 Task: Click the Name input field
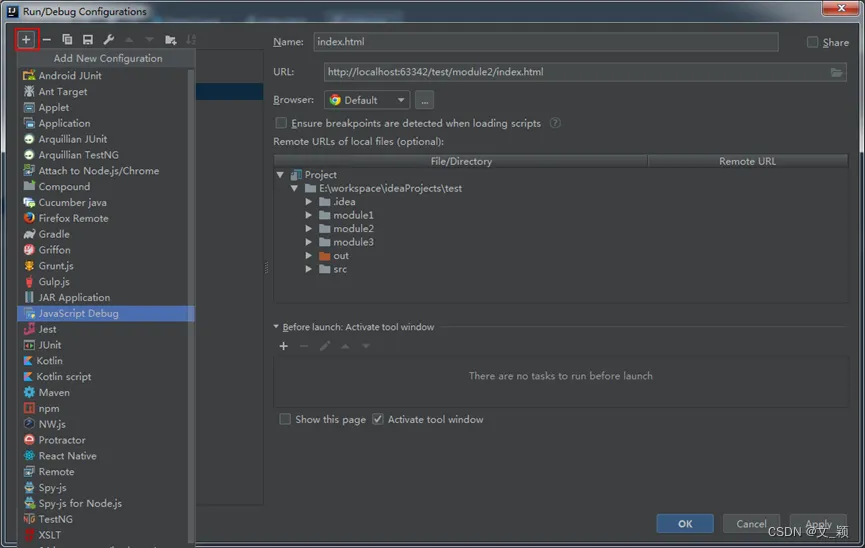pos(545,42)
